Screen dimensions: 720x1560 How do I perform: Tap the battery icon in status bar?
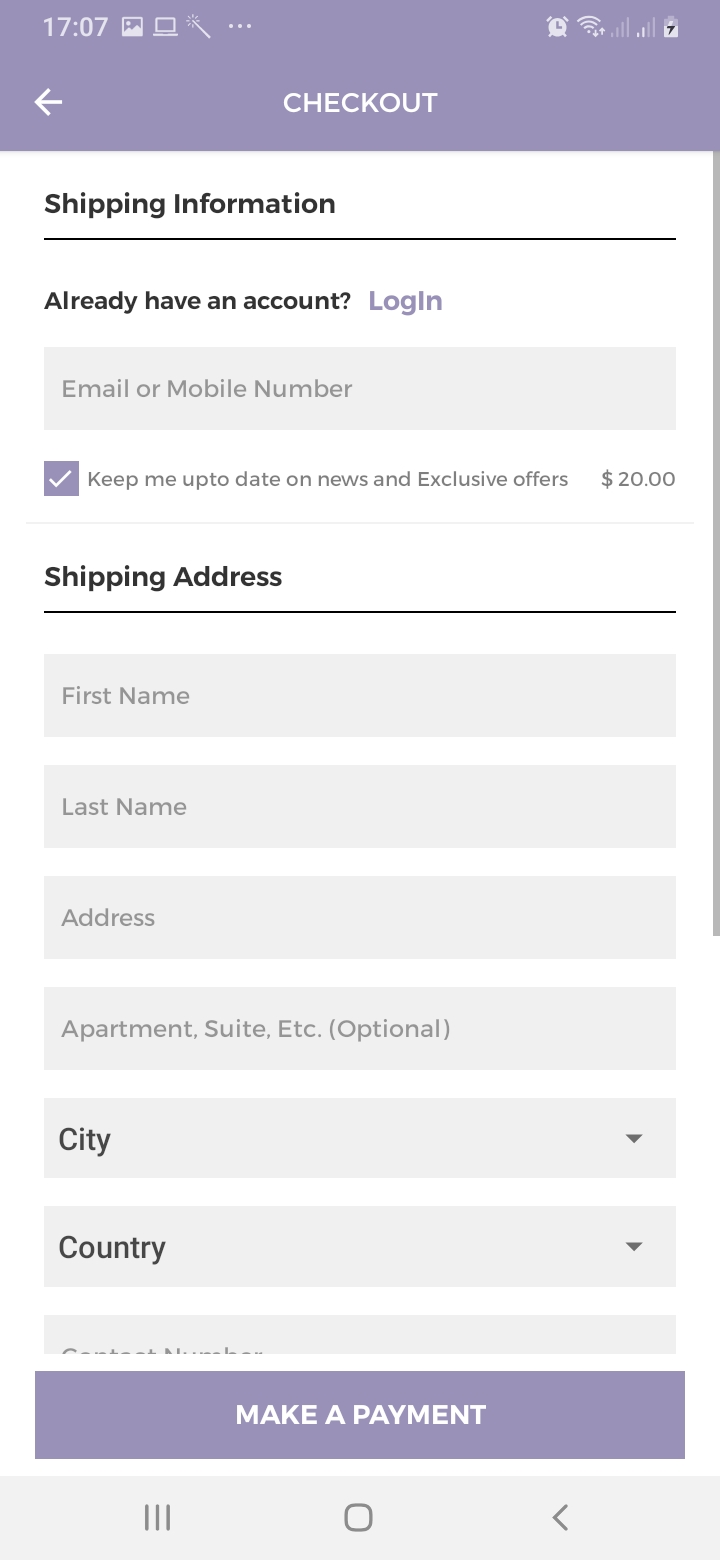click(671, 27)
